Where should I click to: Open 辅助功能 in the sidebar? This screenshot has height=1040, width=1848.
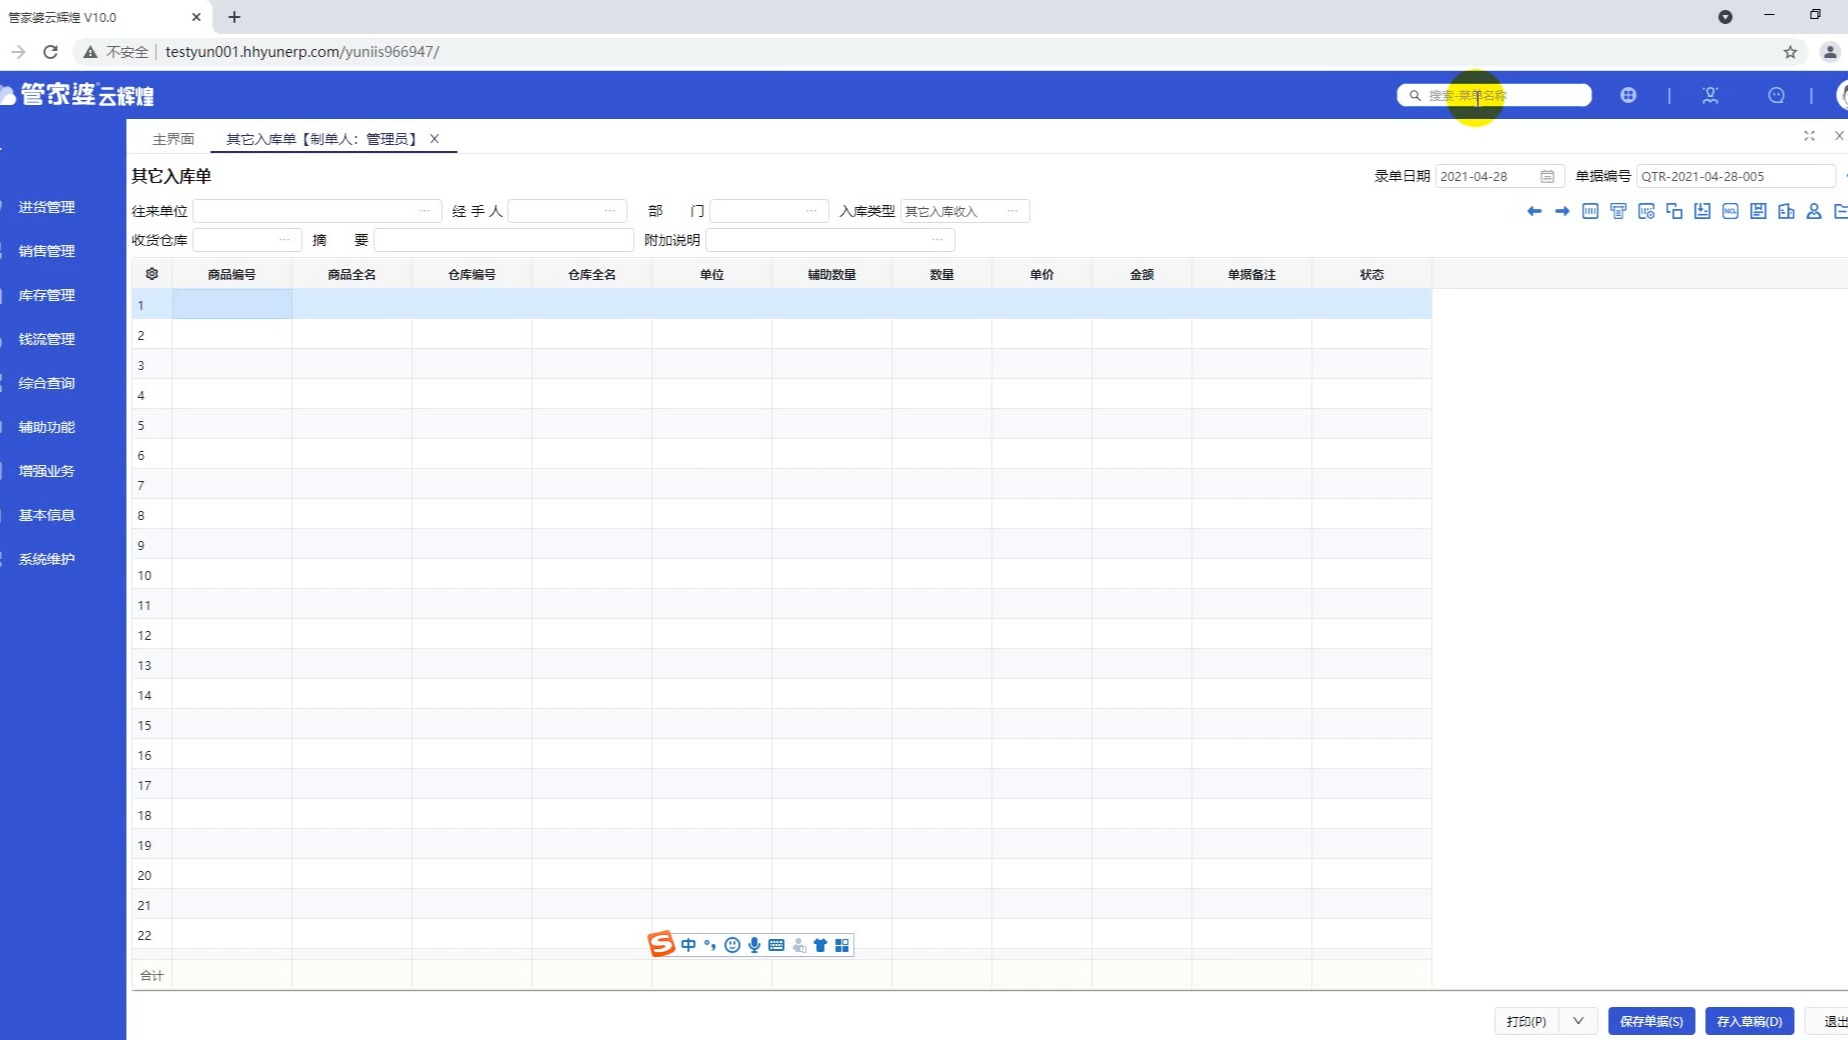(x=47, y=427)
